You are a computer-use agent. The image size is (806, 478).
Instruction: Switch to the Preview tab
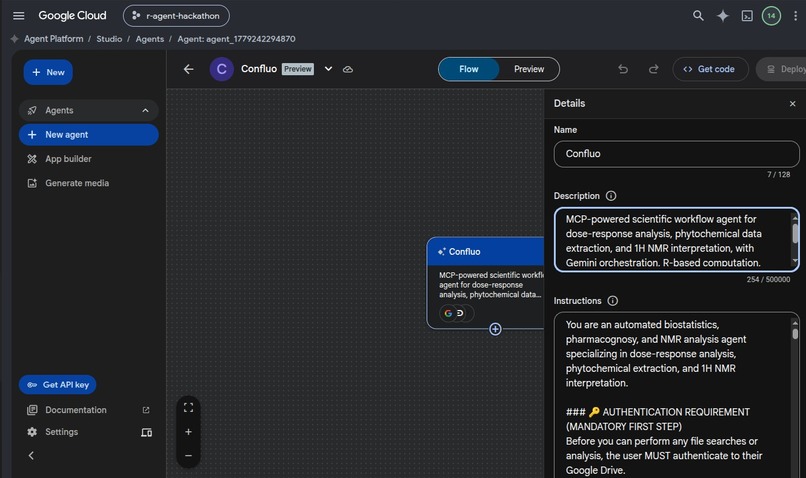tap(528, 69)
